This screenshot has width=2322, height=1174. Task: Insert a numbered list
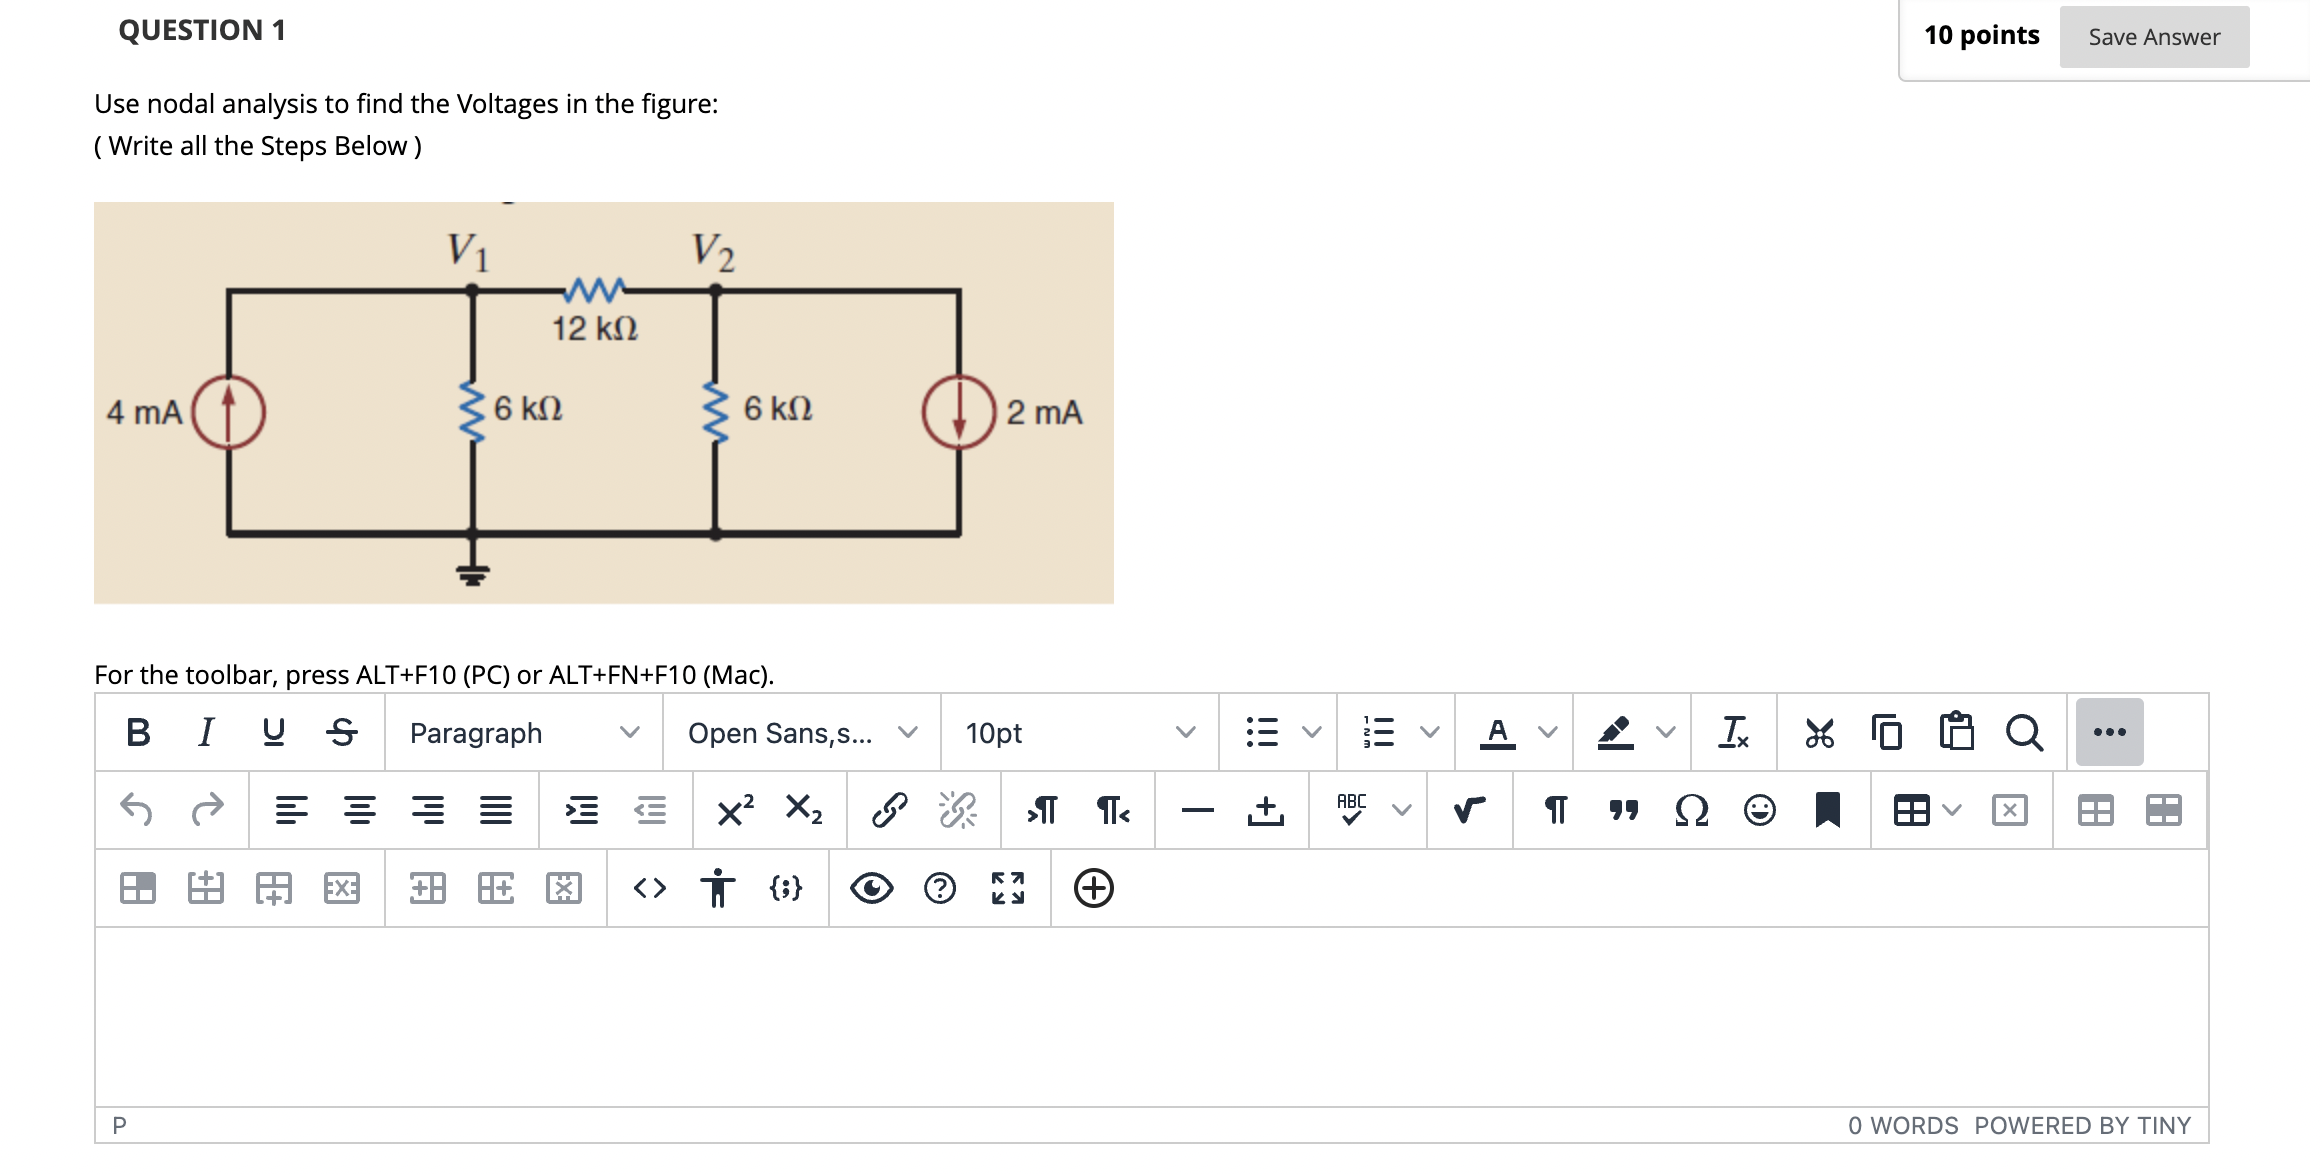point(1379,733)
